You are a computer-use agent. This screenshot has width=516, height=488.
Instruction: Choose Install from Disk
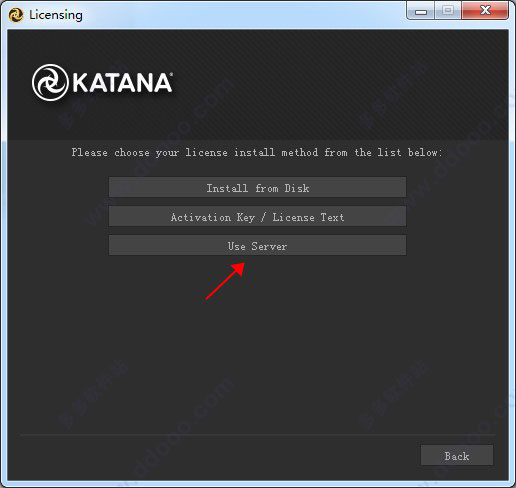coord(257,187)
